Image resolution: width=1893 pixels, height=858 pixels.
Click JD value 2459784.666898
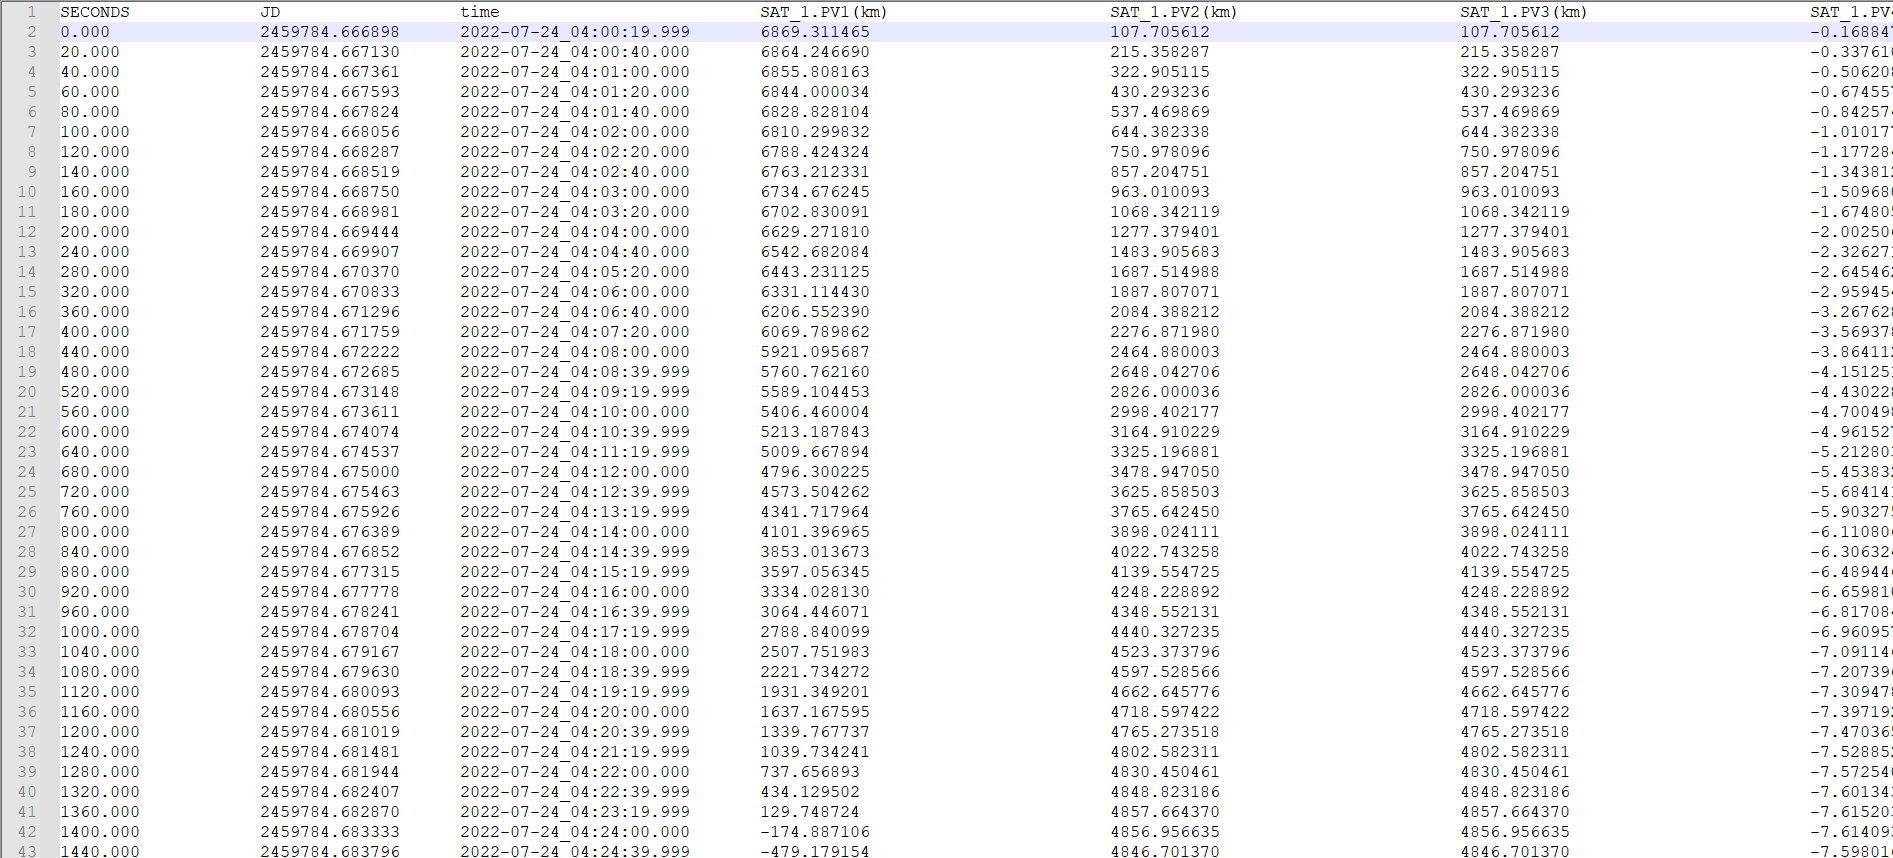coord(330,32)
